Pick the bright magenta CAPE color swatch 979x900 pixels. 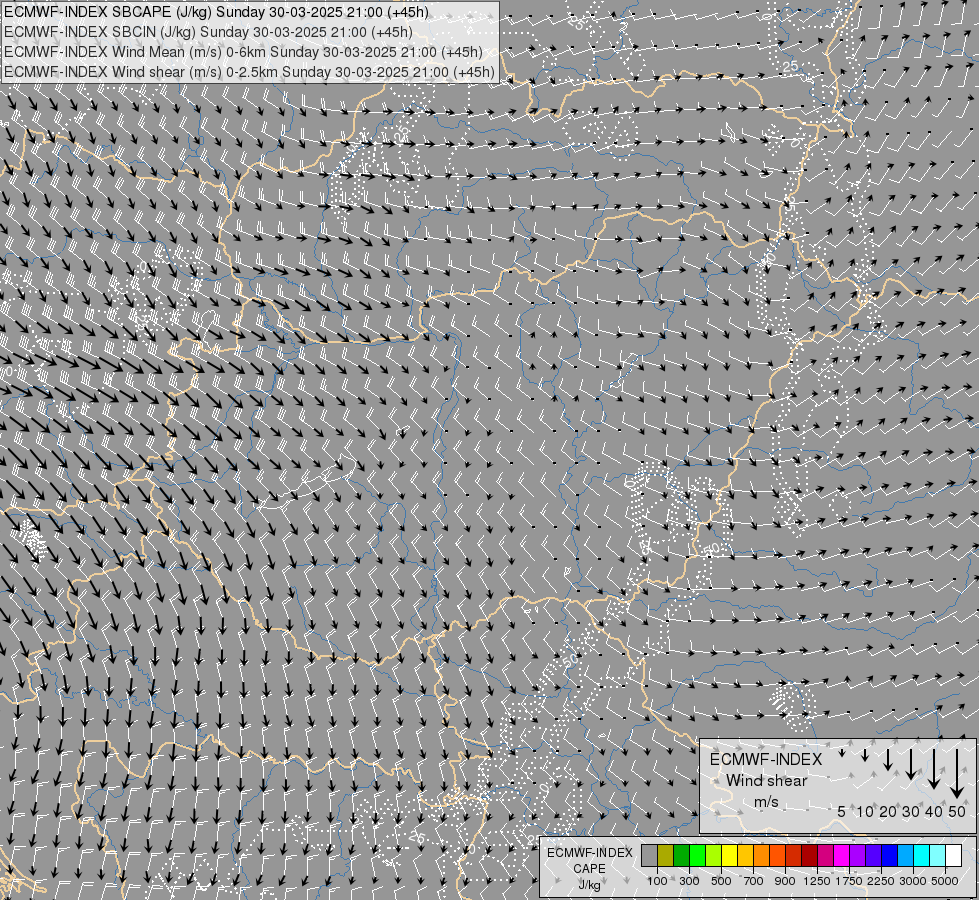842,856
